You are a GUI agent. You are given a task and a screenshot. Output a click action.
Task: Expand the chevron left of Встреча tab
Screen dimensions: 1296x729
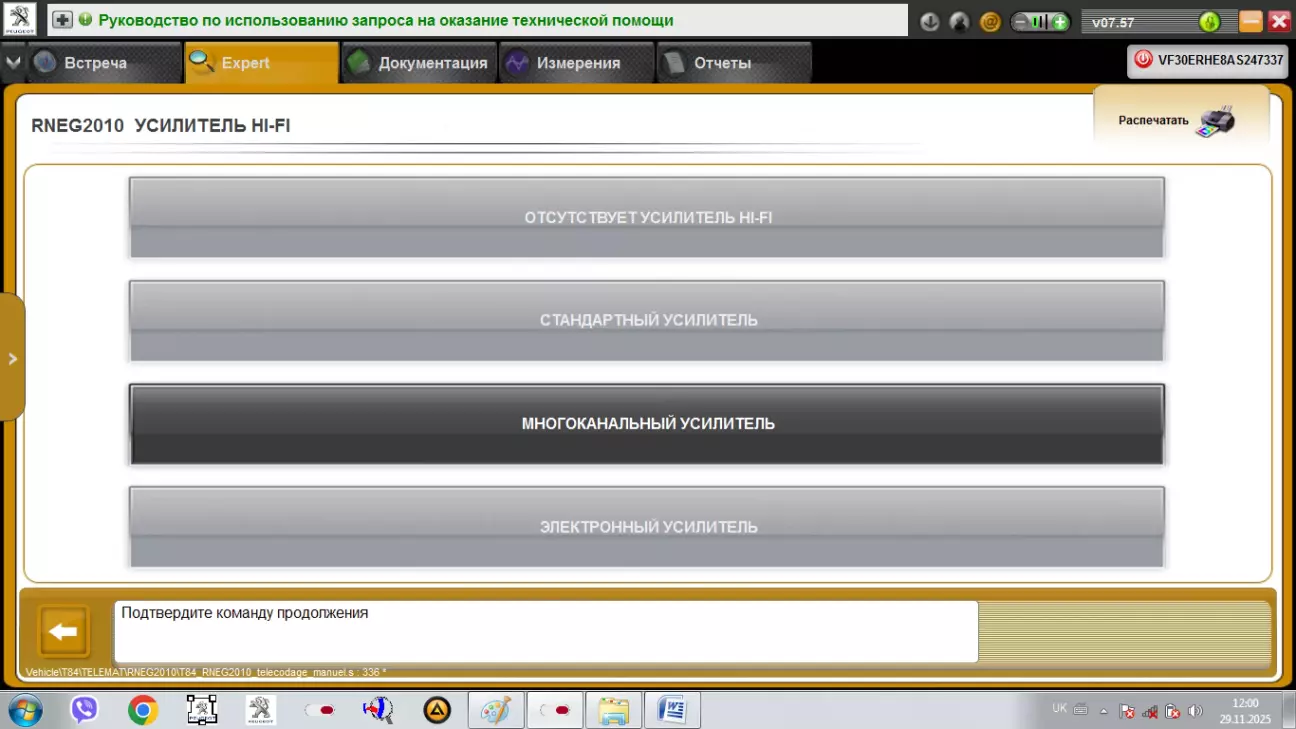tap(12, 62)
